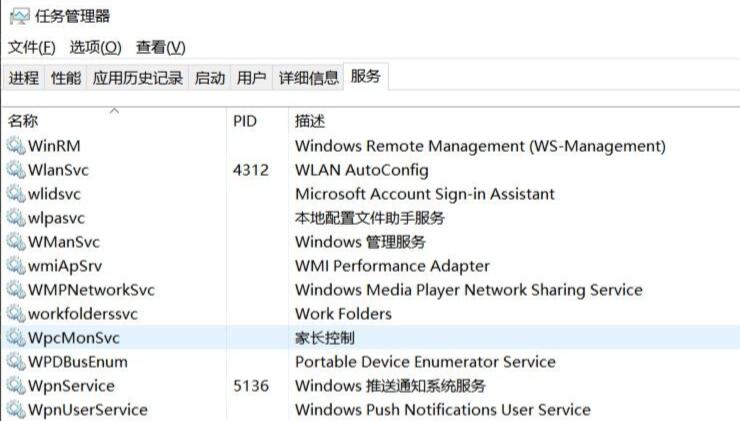The width and height of the screenshot is (740, 421).
Task: Switch to the 进程 tab
Action: [x=24, y=78]
